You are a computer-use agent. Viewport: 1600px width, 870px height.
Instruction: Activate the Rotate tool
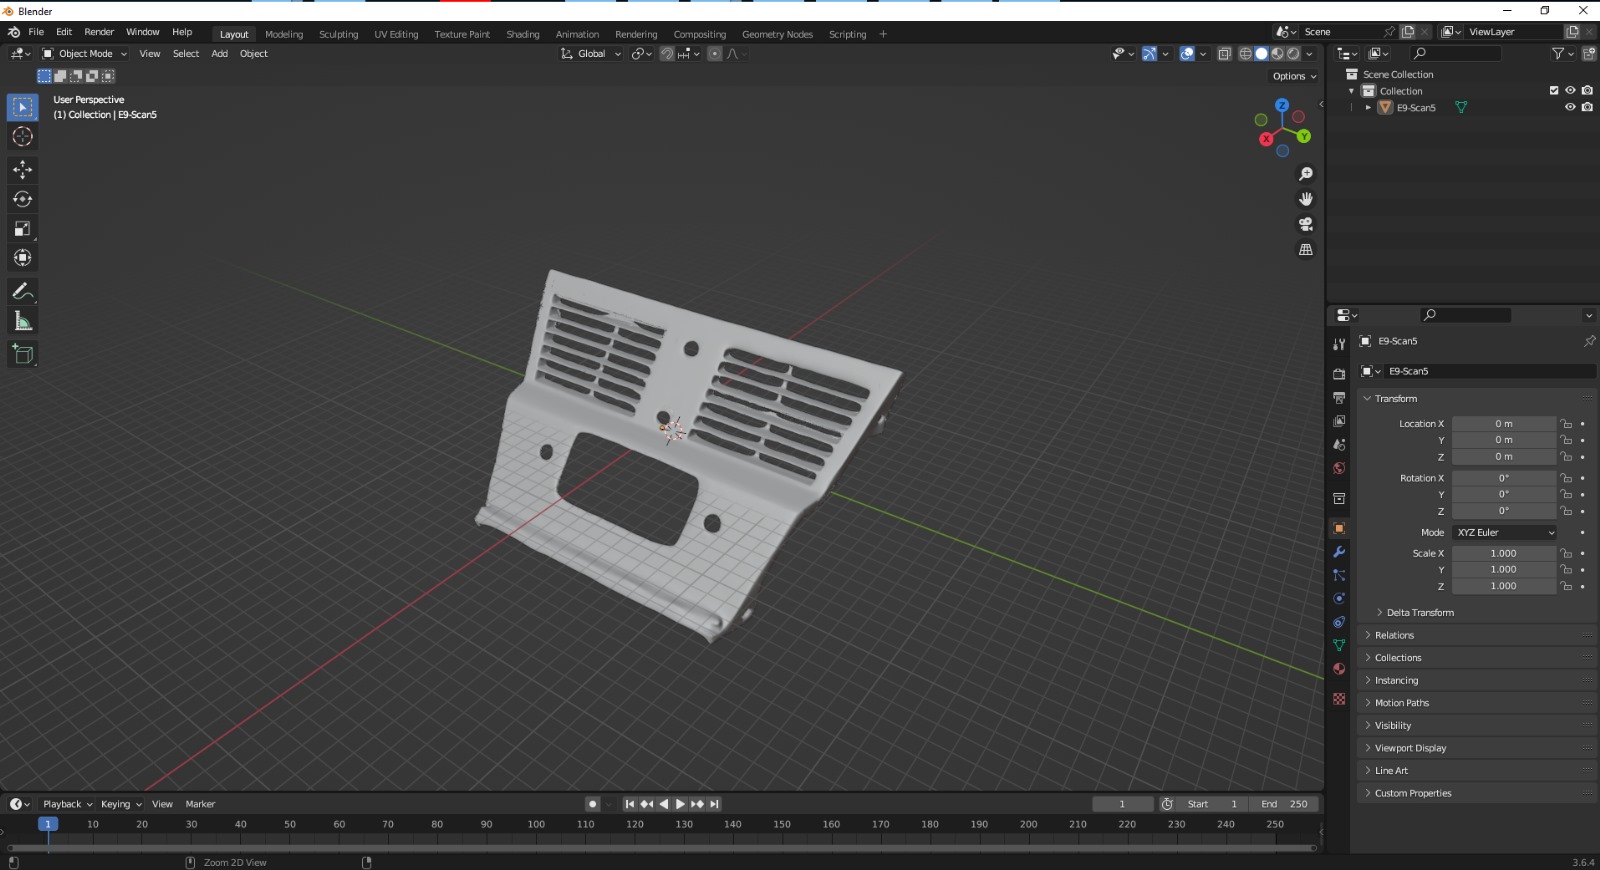pyautogui.click(x=22, y=199)
